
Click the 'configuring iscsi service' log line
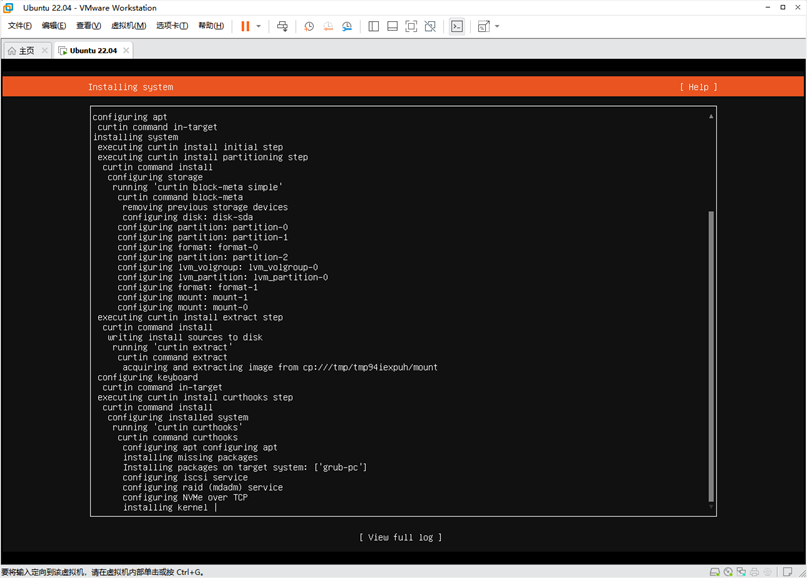(185, 478)
